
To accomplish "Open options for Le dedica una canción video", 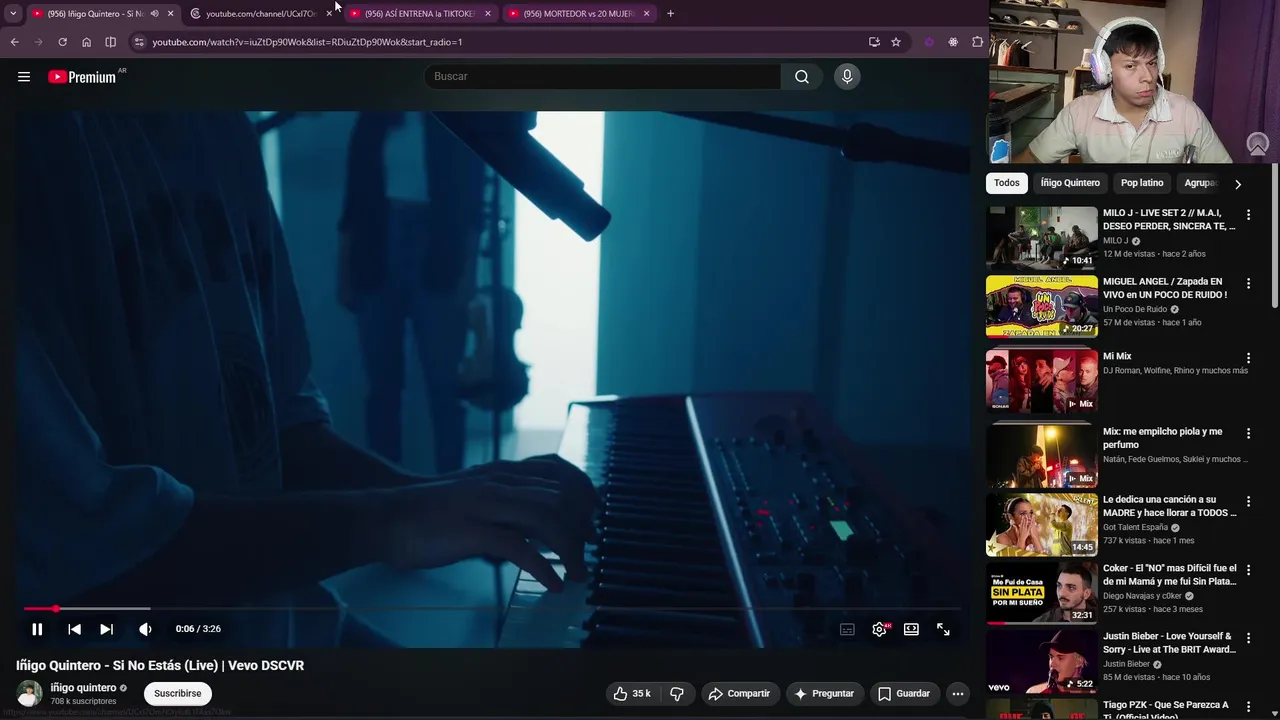I will click(x=1248, y=501).
